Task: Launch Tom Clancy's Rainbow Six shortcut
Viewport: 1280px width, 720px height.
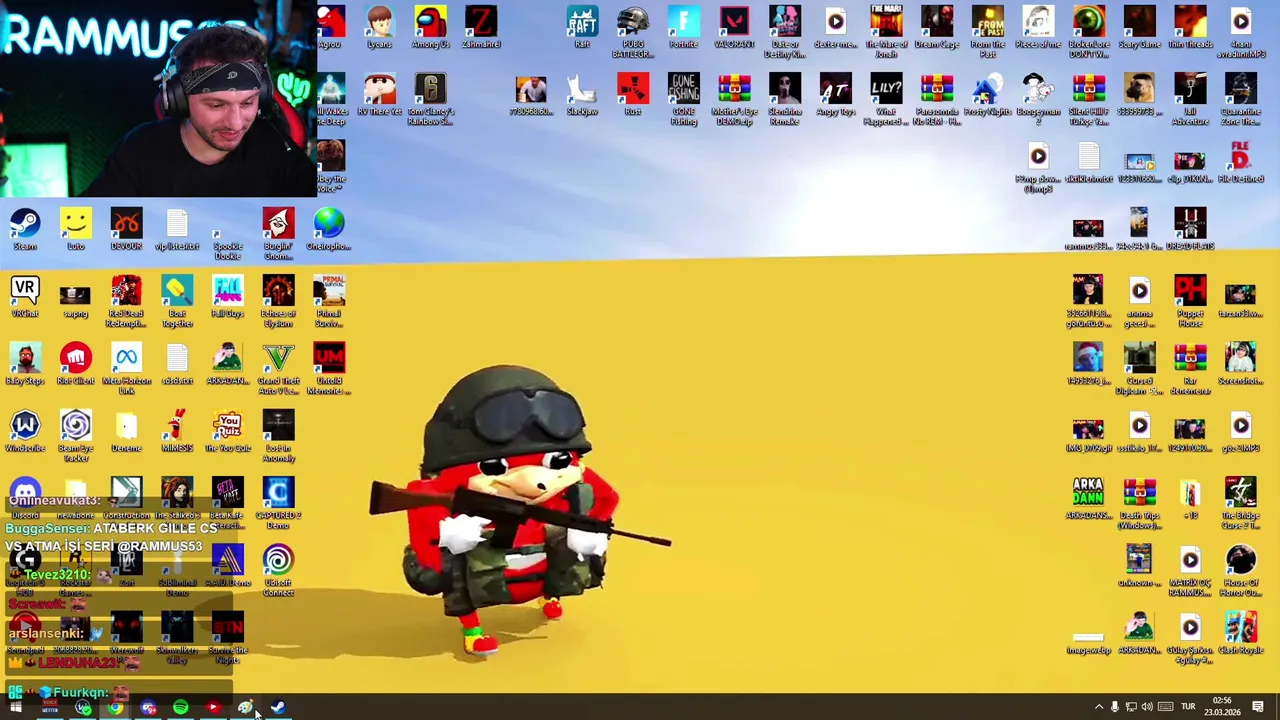Action: coord(430,99)
